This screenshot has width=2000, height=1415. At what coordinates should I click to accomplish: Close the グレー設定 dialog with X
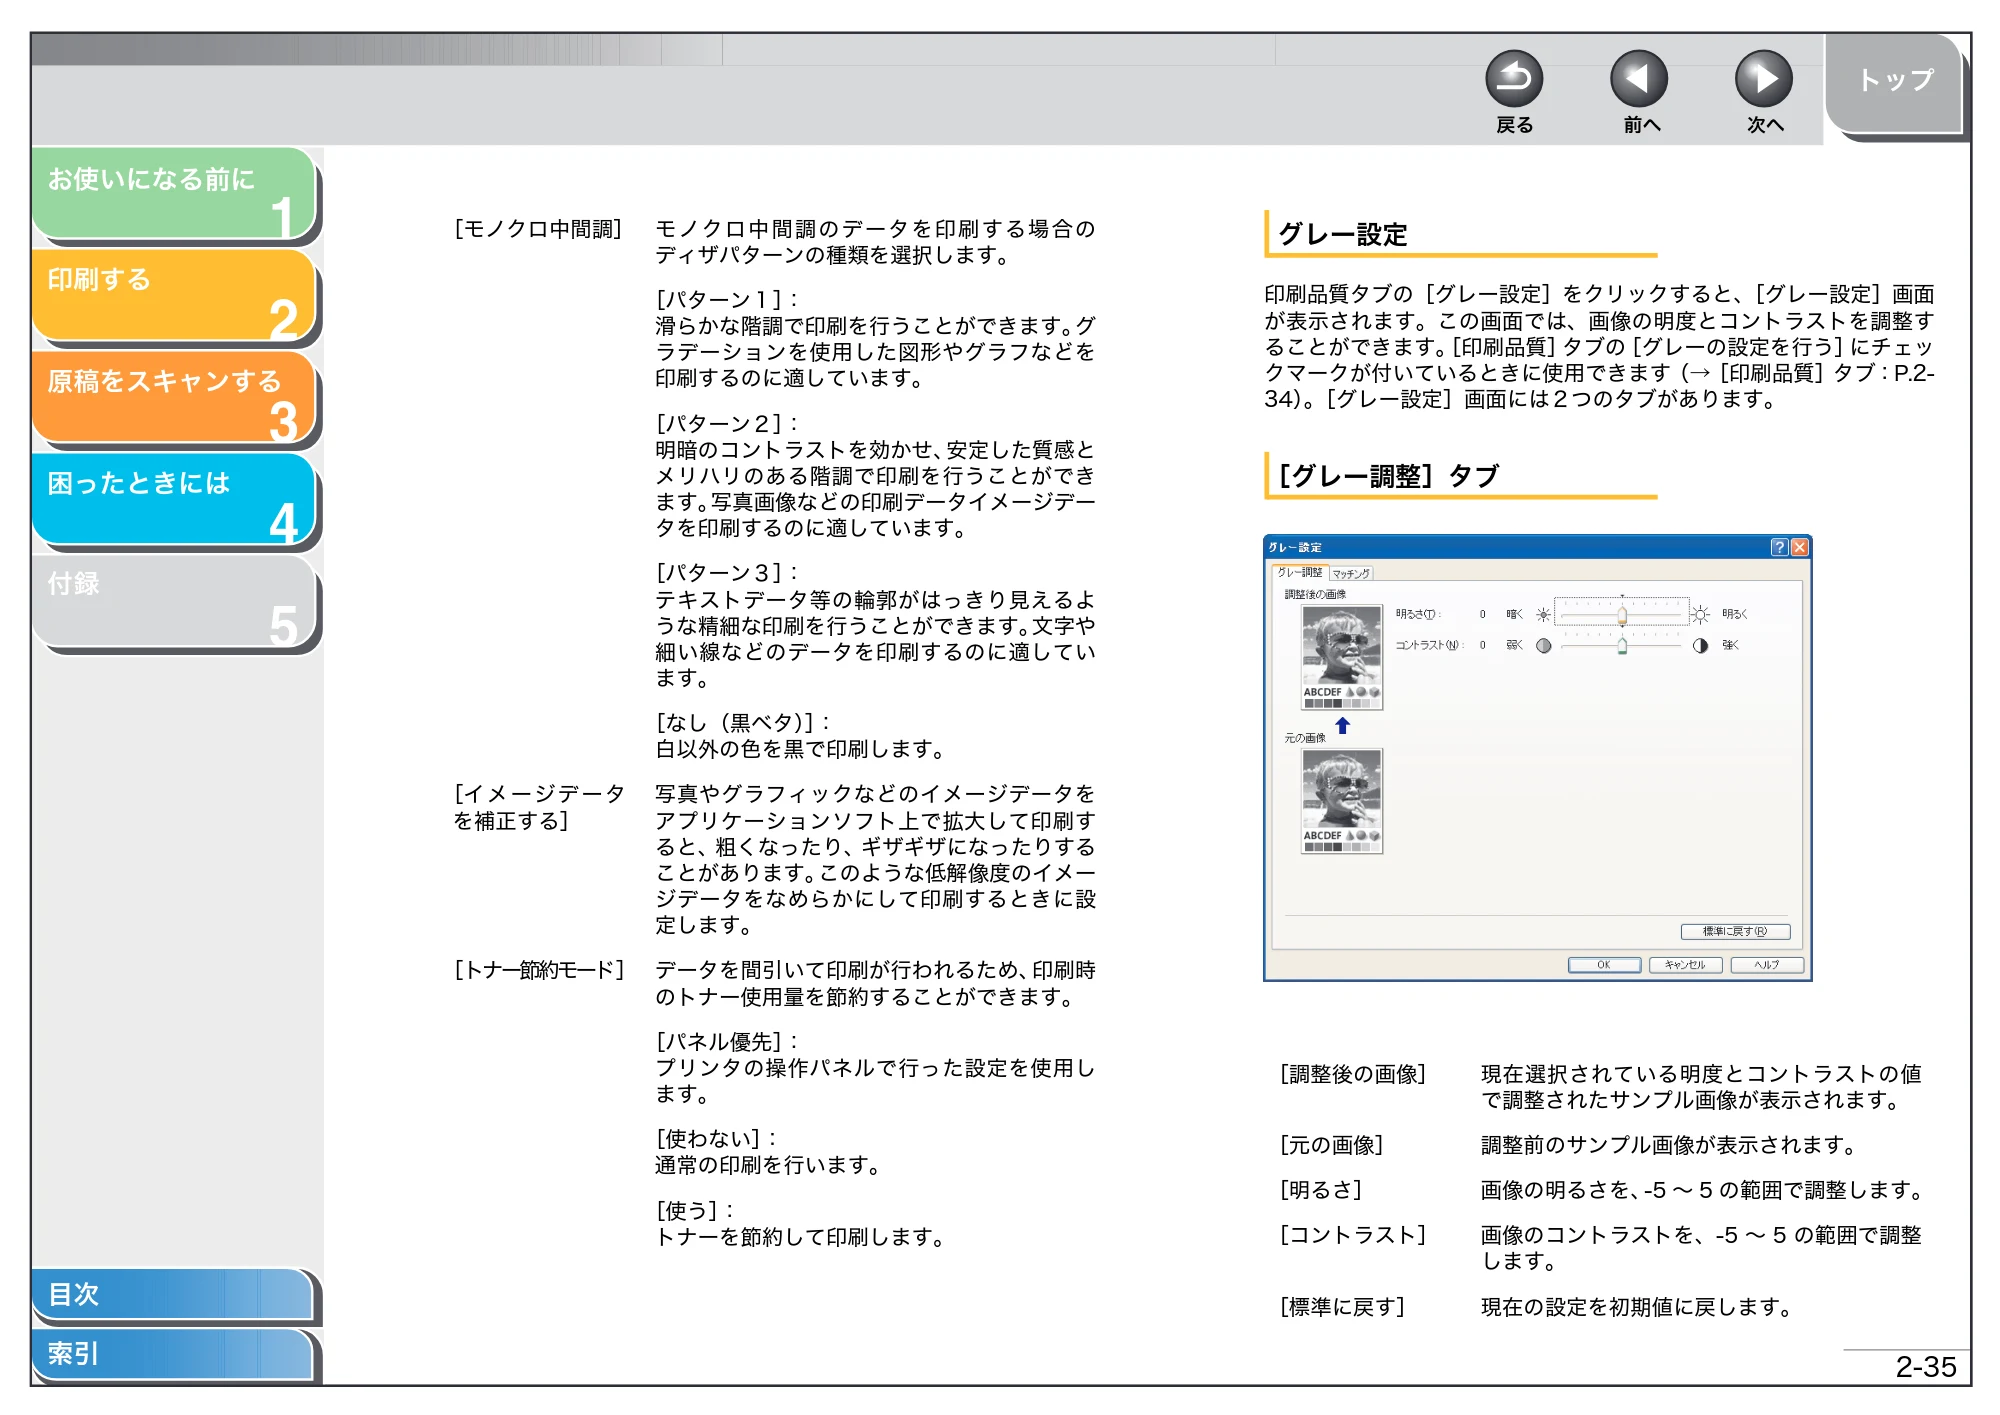pos(1799,547)
